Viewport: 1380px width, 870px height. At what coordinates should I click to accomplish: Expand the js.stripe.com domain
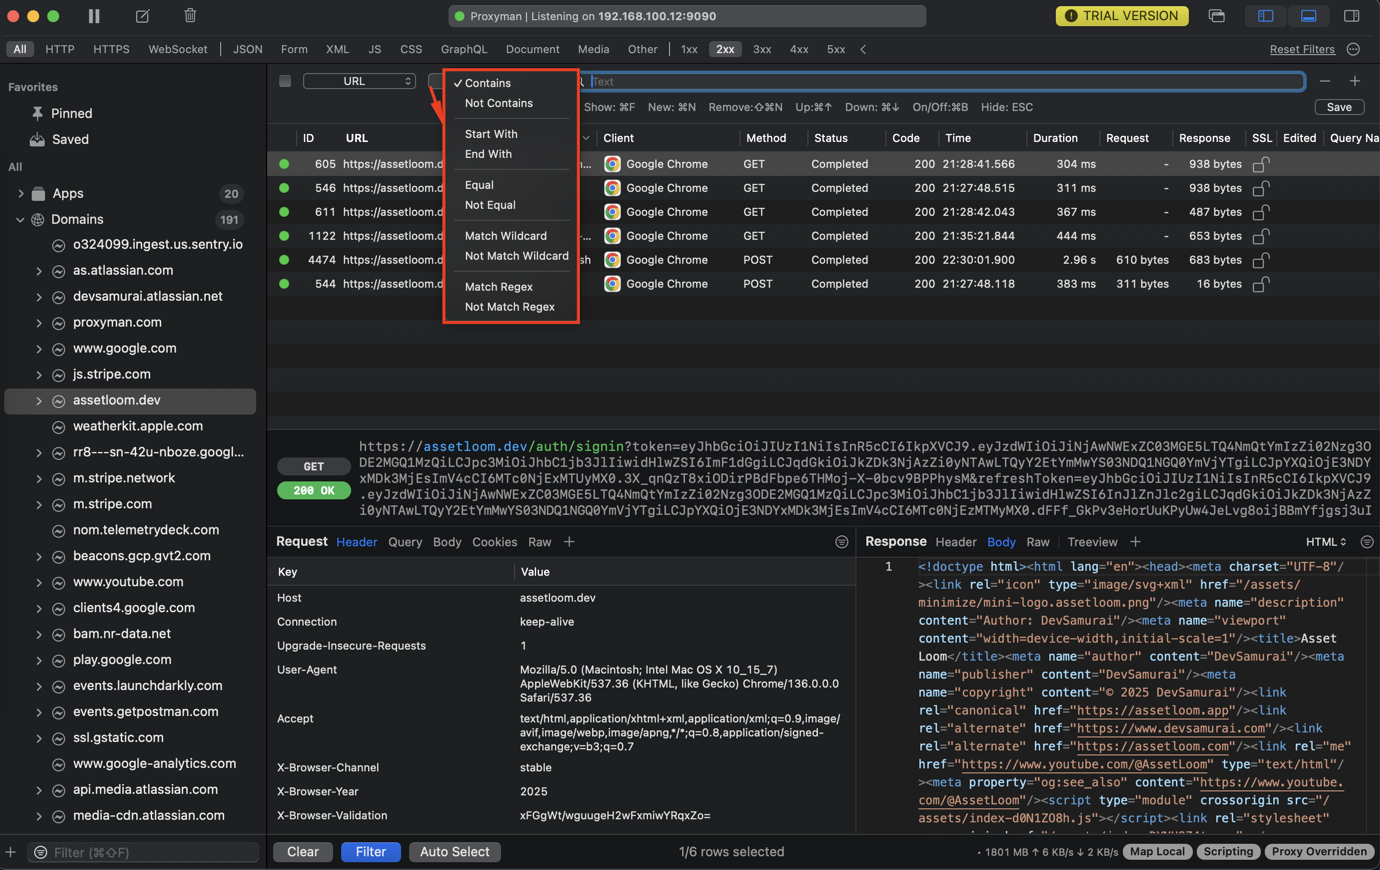click(x=39, y=374)
